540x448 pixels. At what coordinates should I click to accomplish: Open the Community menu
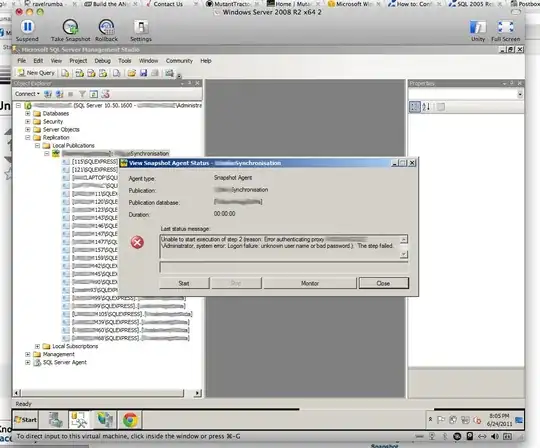click(x=179, y=61)
